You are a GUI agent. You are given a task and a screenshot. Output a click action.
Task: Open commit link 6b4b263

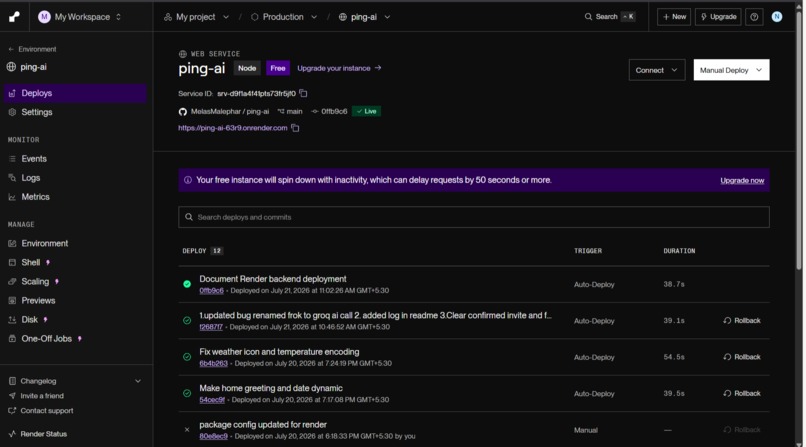213,363
